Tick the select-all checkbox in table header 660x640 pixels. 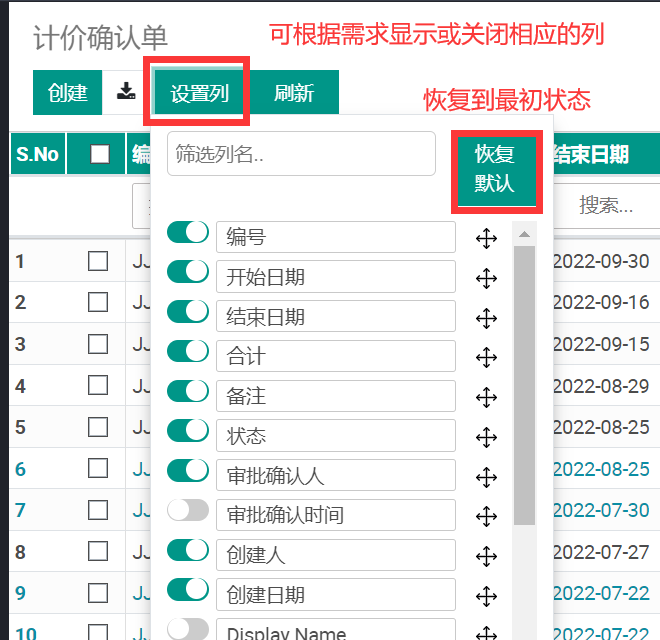point(100,154)
